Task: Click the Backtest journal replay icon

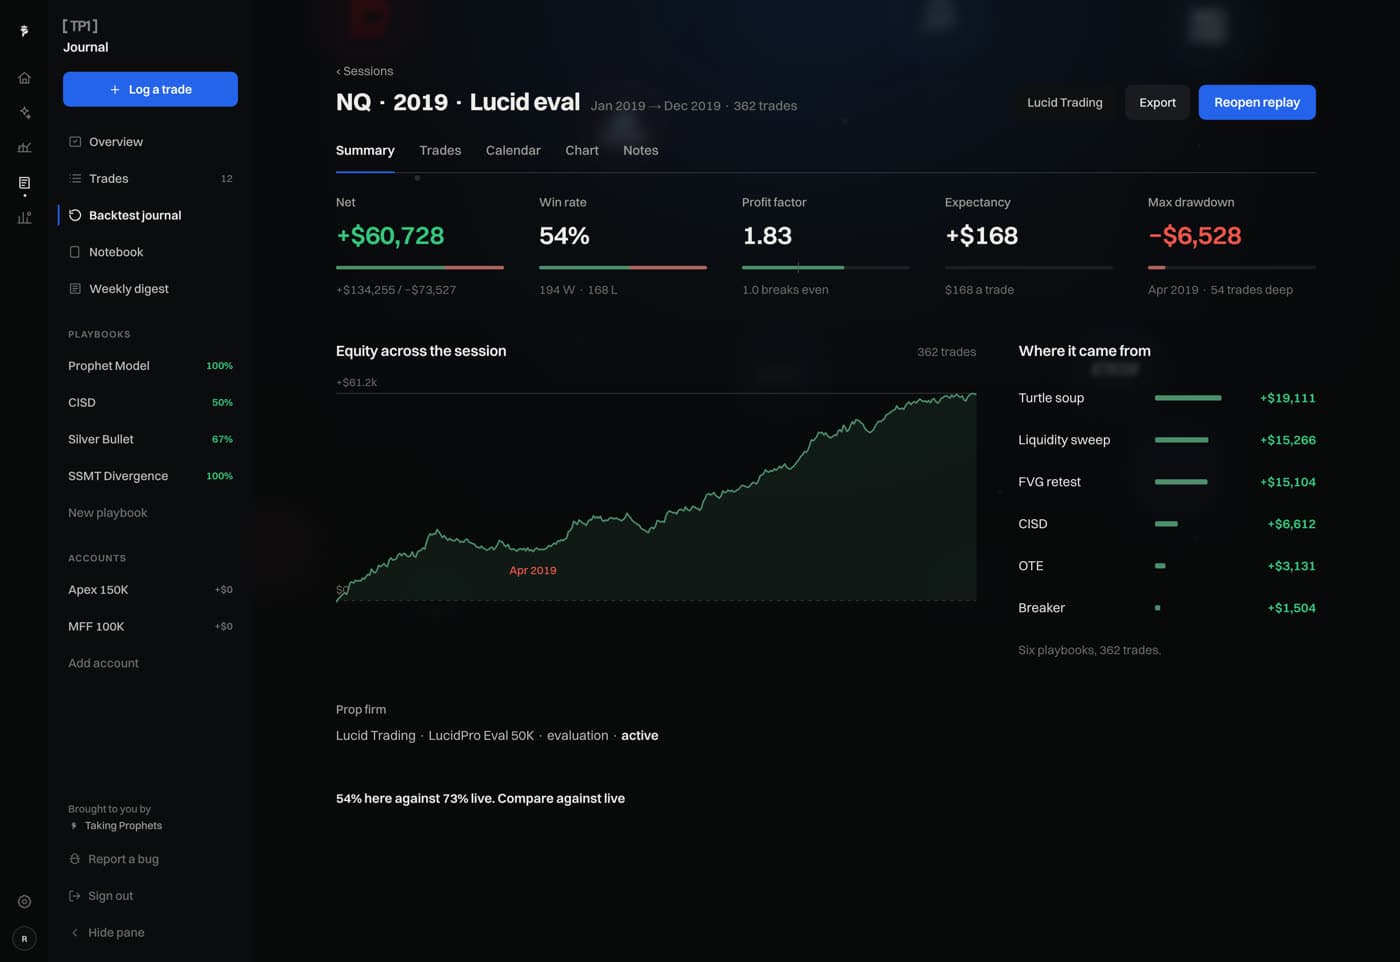Action: pyautogui.click(x=75, y=215)
